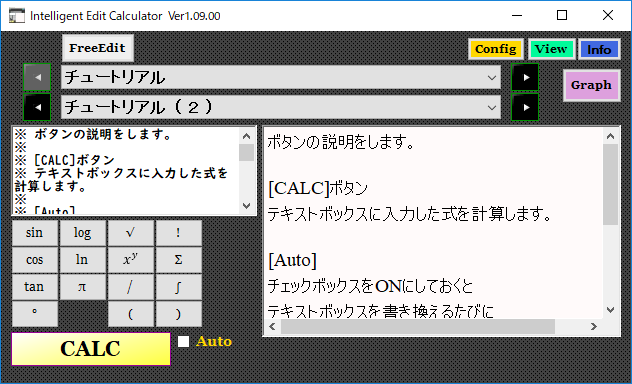Insert the degree symbol key
Image resolution: width=632 pixels, height=384 pixels.
35,313
